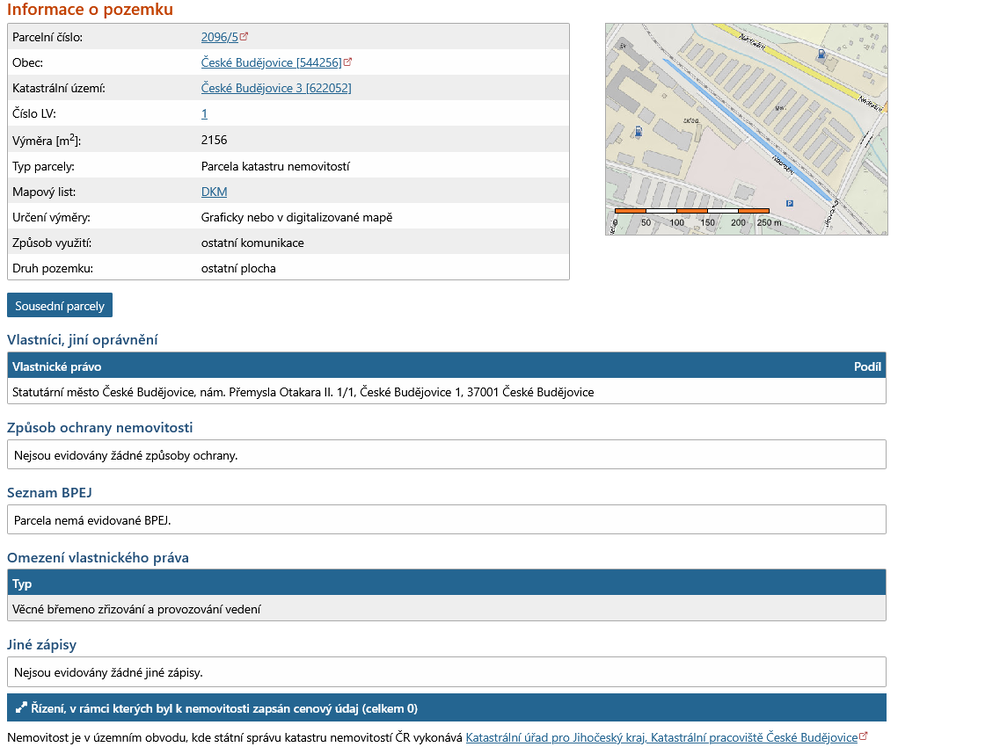Expand the Řízení cenový údaj section
Viewport: 1000px width, 754px height.
[x=446, y=708]
